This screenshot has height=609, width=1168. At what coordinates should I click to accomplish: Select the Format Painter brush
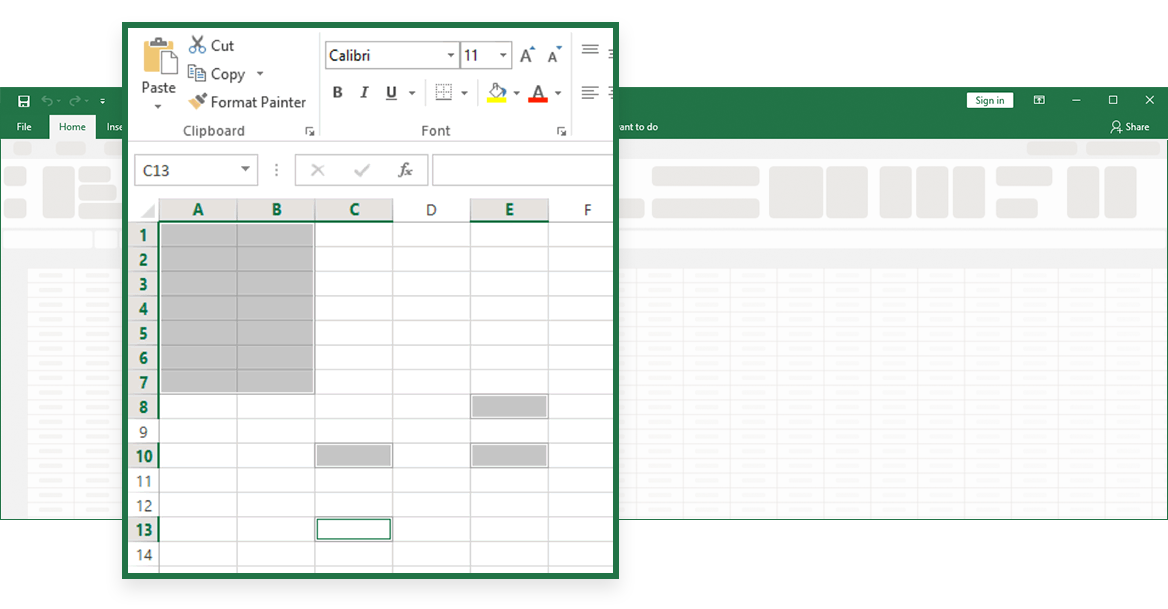(197, 102)
